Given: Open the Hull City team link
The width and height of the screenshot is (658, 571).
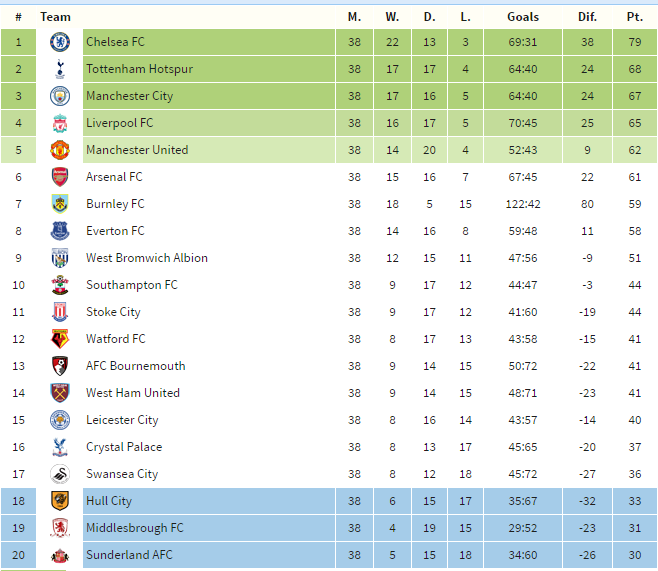Looking at the screenshot, I should point(109,501).
